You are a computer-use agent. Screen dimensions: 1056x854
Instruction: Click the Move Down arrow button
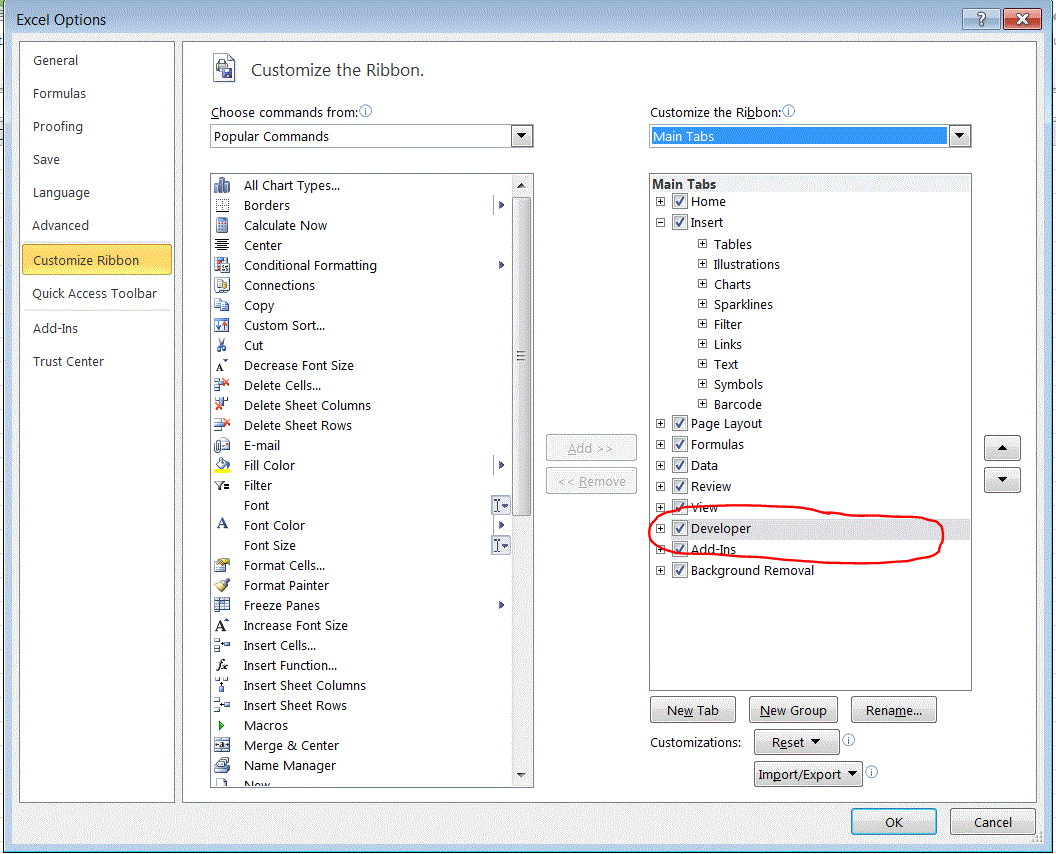pos(1002,480)
